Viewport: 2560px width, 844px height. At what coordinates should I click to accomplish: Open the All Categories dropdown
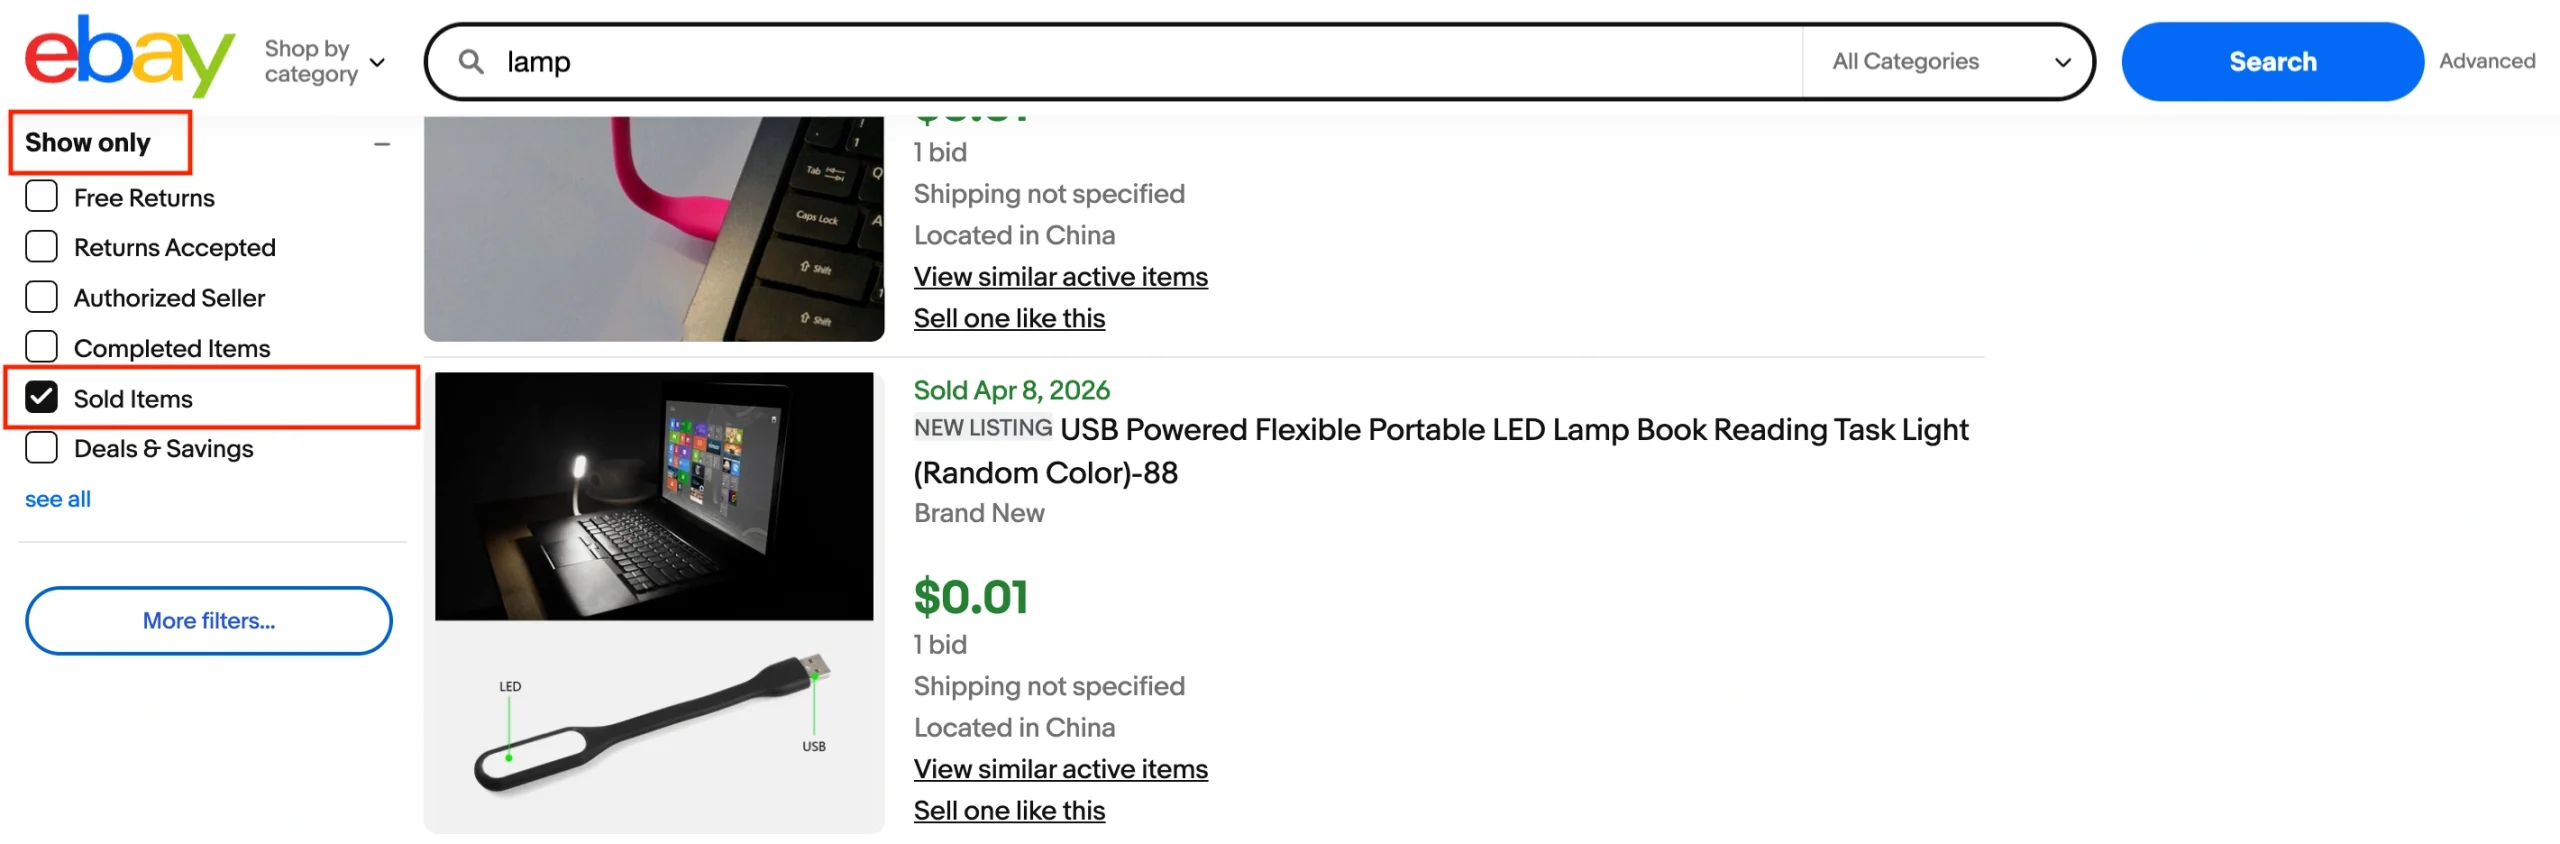point(1948,62)
